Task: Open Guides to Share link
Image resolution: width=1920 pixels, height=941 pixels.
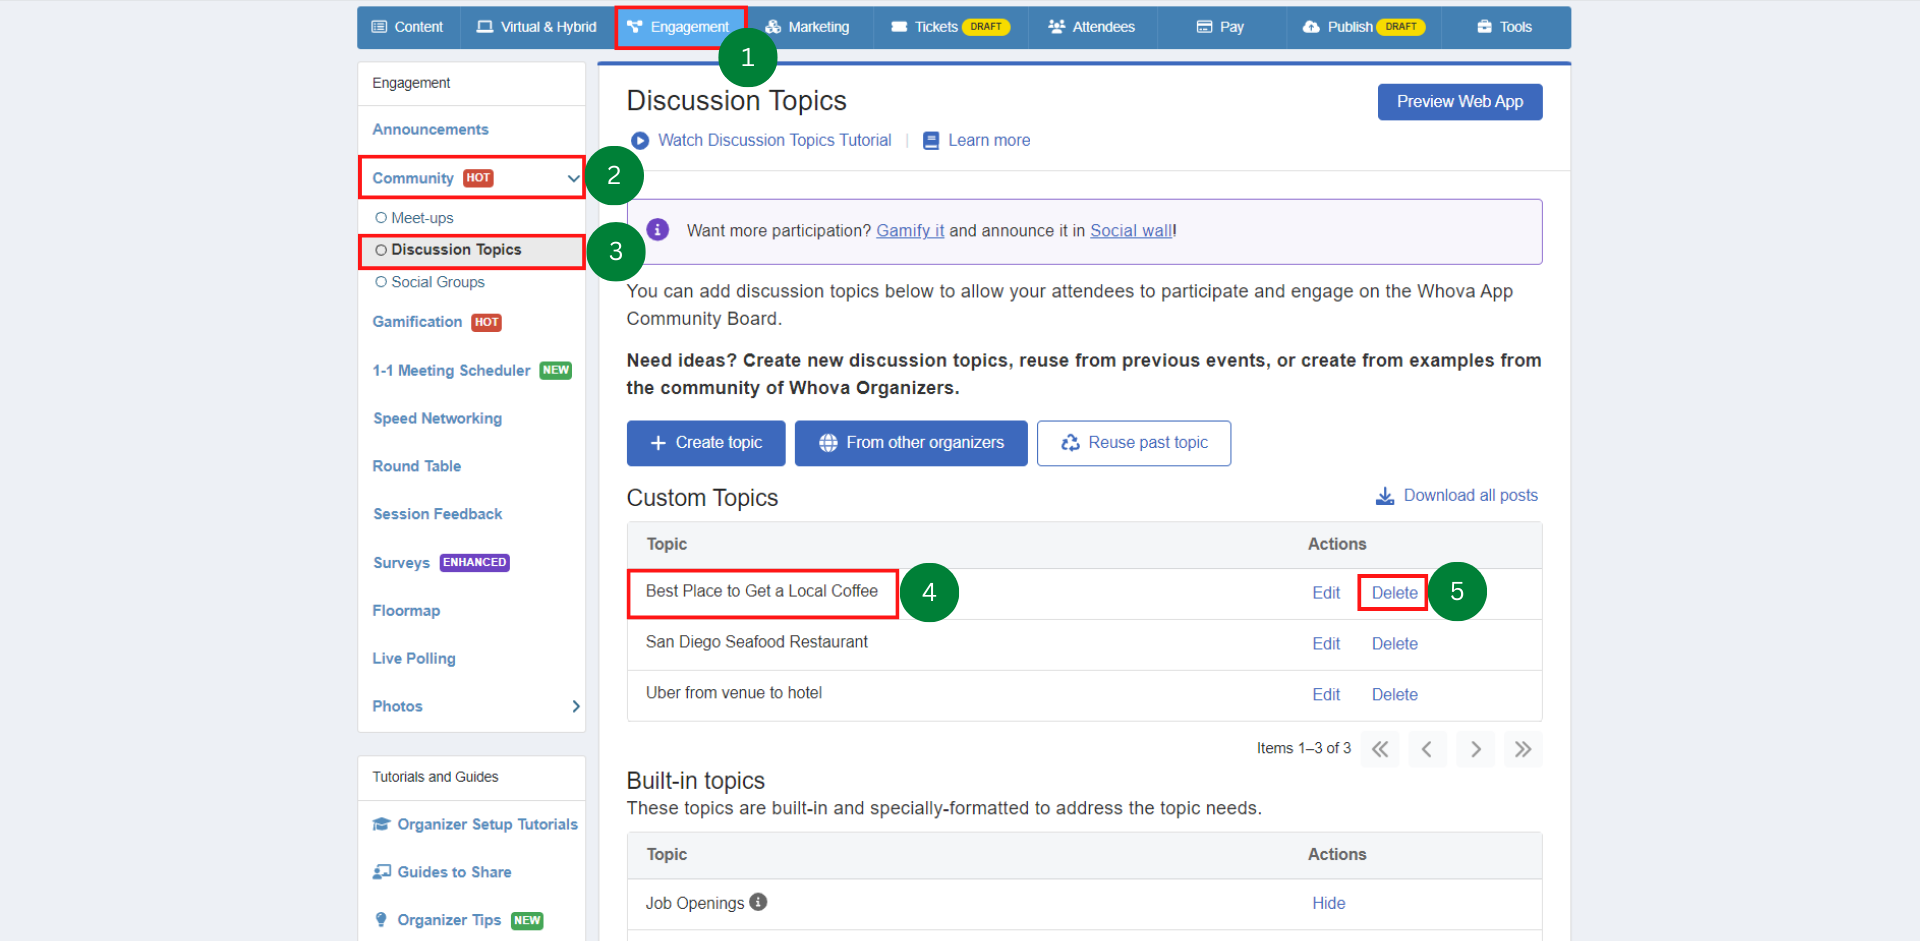Action: [454, 872]
